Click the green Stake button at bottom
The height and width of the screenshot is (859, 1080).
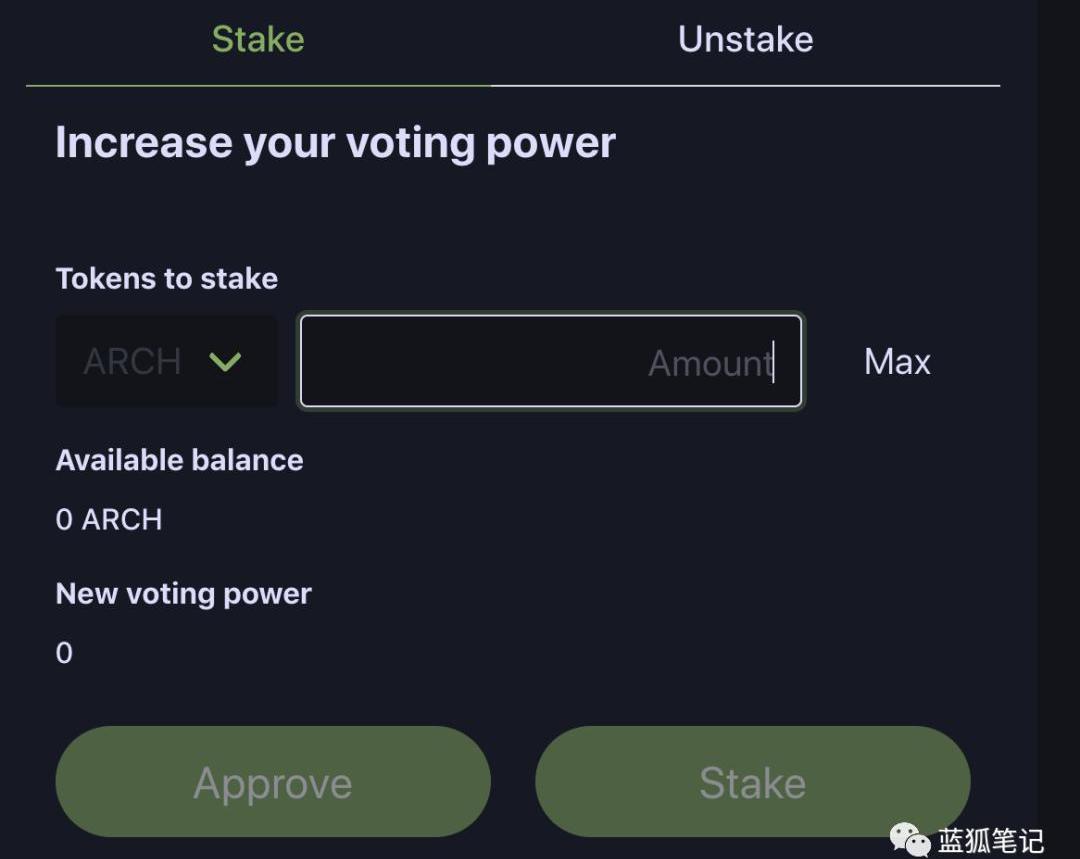pyautogui.click(x=752, y=782)
